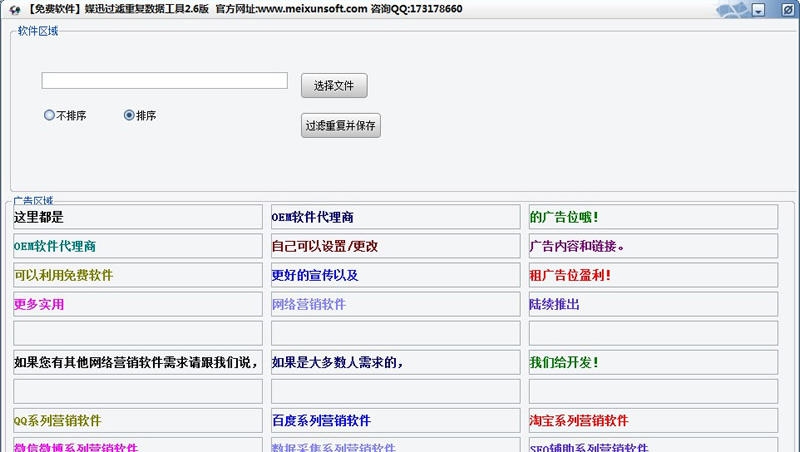The width and height of the screenshot is (800, 452).
Task: Open the SEO辅助系列营销软件 link
Action: 653,445
